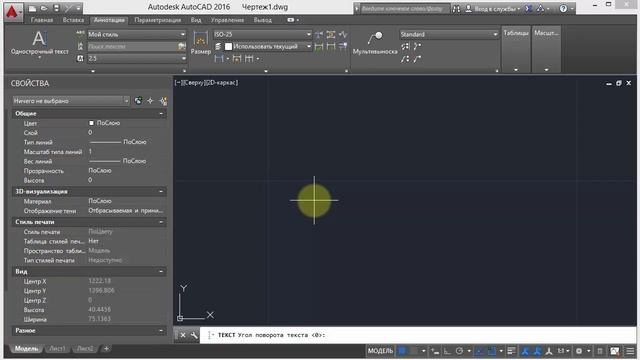This screenshot has height=360, width=640.
Task: Collapse the 3D-визуализация section
Action: point(161,191)
